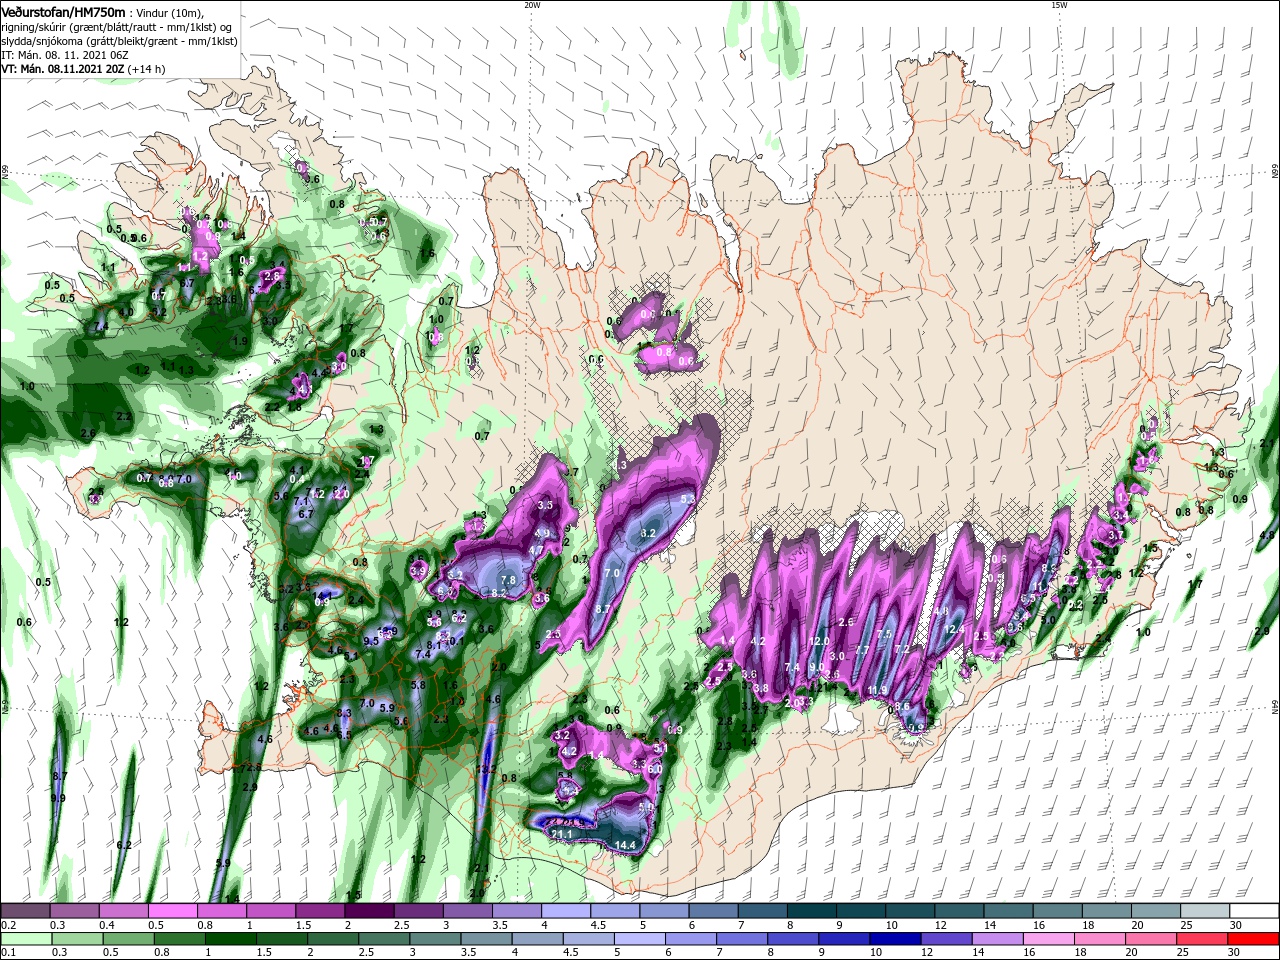
Task: Click the purple snow legend swatch starting at 0.2
Action: [24, 911]
